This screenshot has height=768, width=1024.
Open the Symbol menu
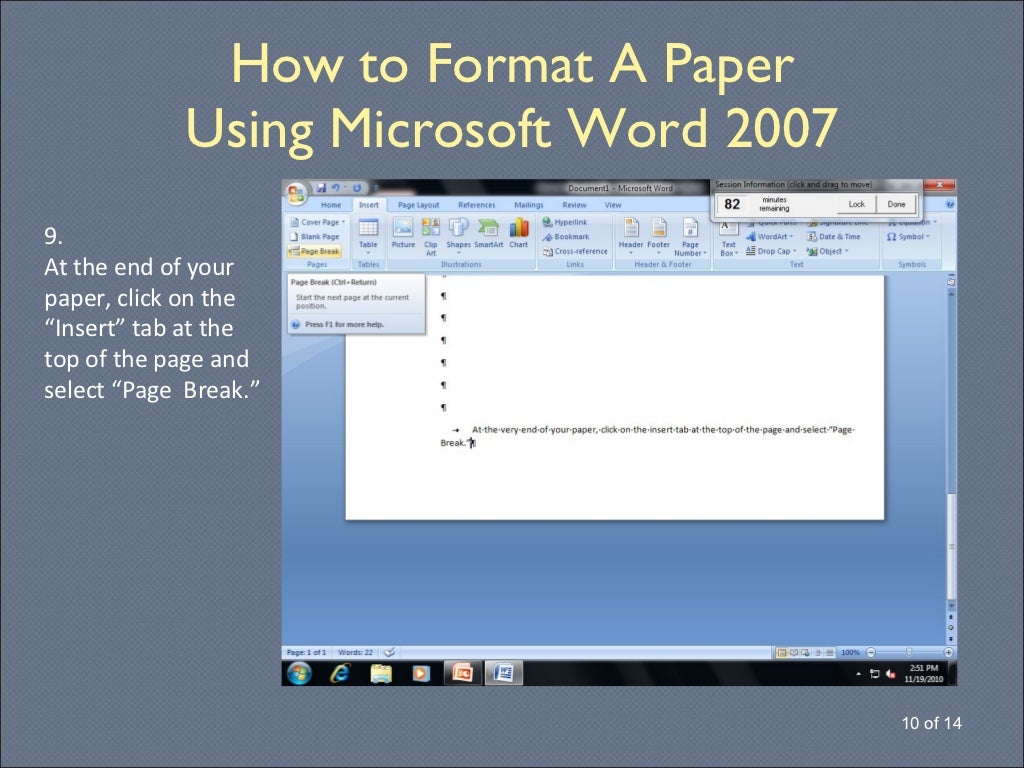[x=908, y=236]
